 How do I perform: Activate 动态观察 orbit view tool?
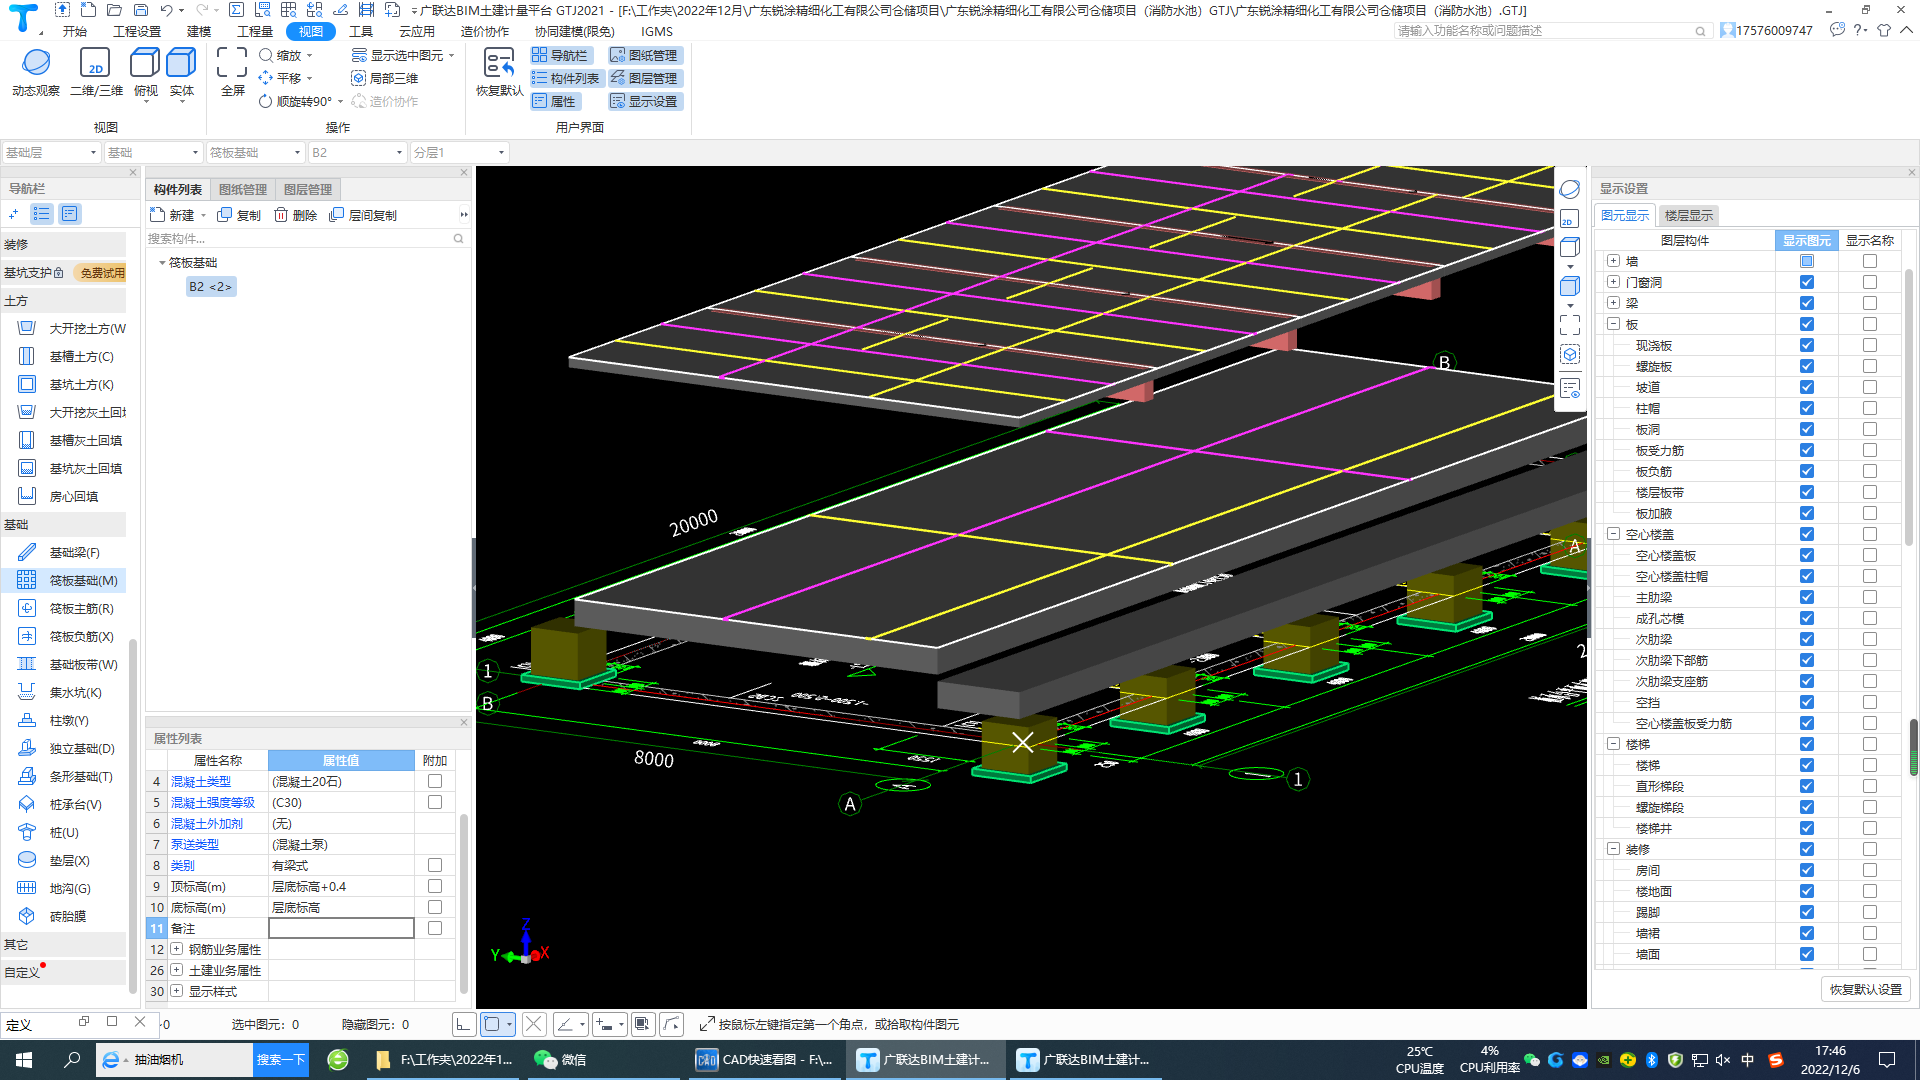[36, 72]
